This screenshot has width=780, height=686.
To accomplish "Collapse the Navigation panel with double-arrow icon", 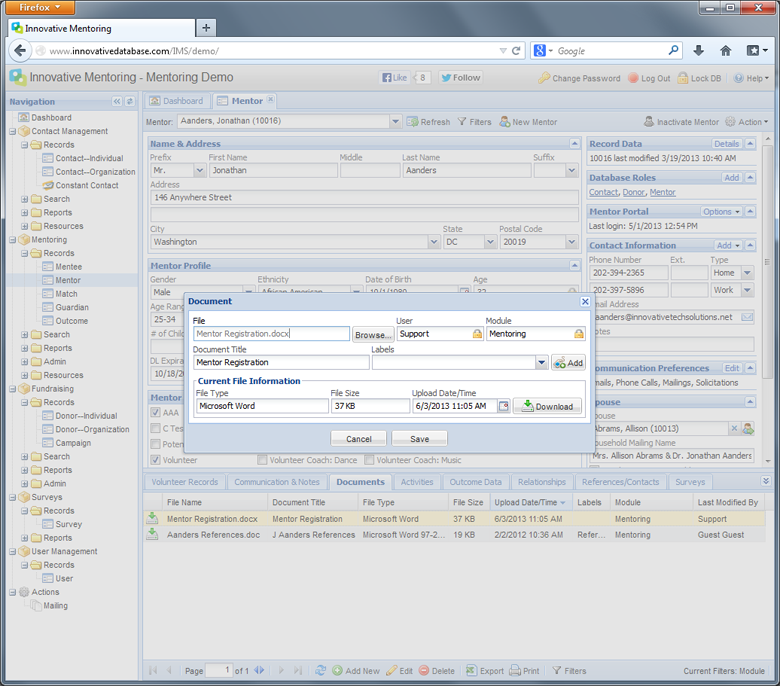I will point(117,101).
